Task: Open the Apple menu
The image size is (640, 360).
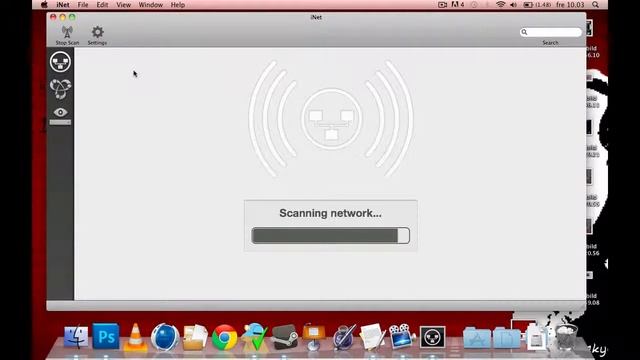Action: [44, 5]
